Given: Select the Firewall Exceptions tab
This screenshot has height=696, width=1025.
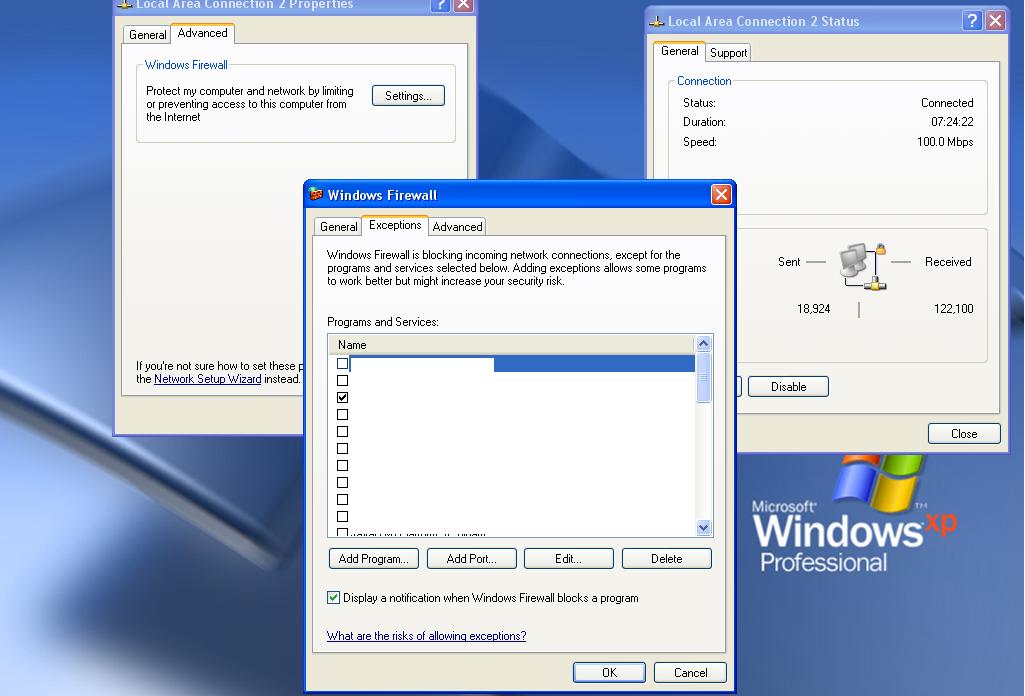Looking at the screenshot, I should (x=395, y=225).
